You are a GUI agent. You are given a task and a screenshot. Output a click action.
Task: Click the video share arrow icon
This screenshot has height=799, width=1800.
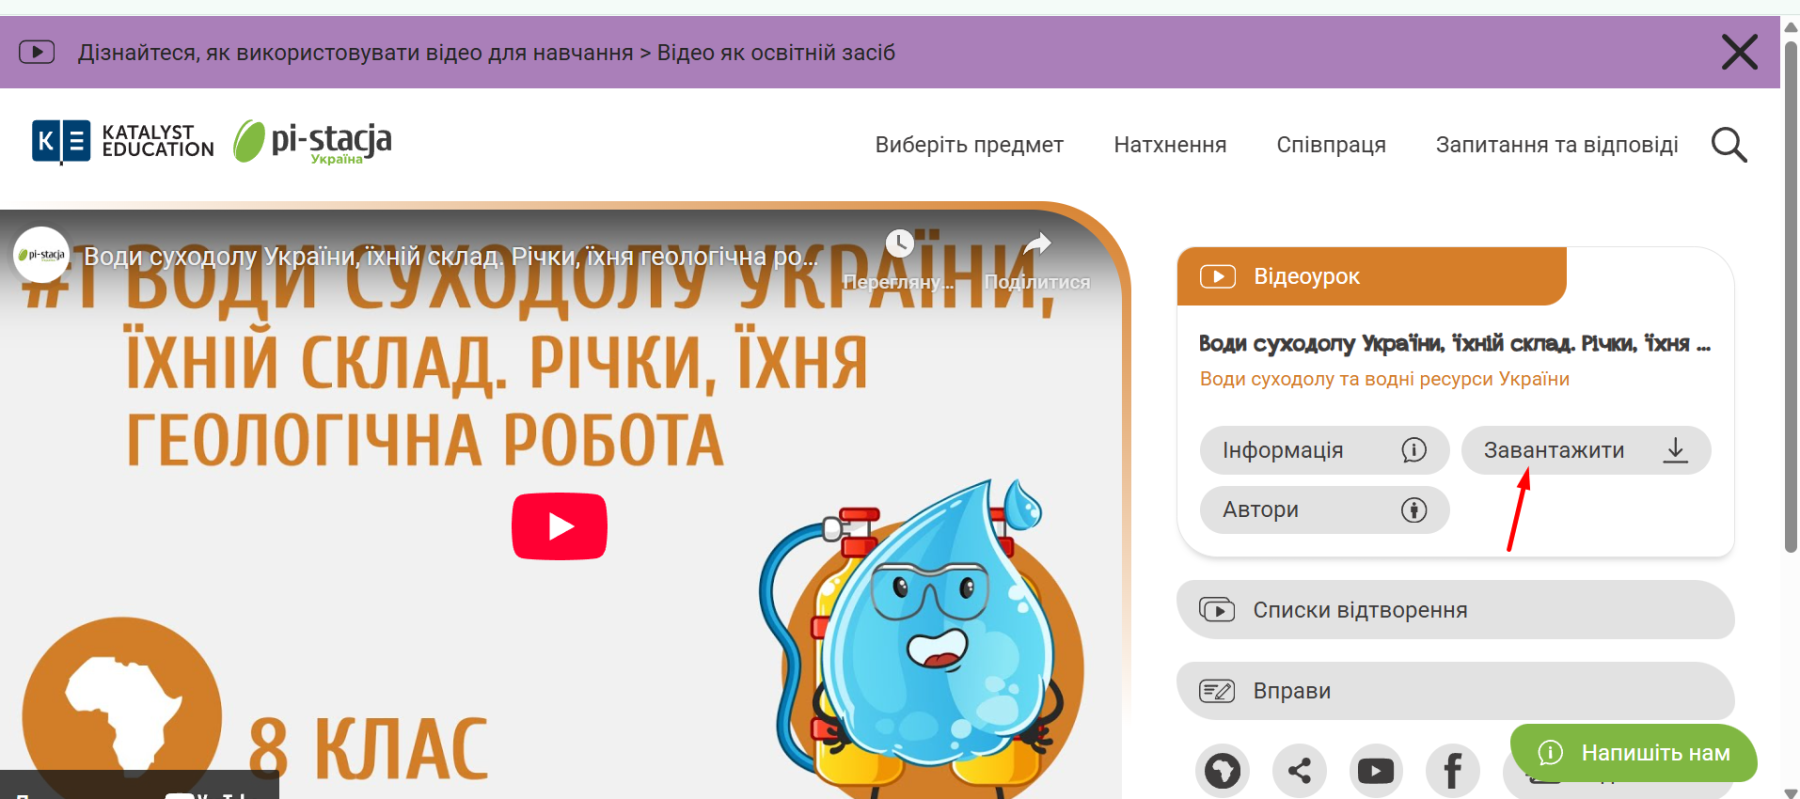tap(1037, 244)
